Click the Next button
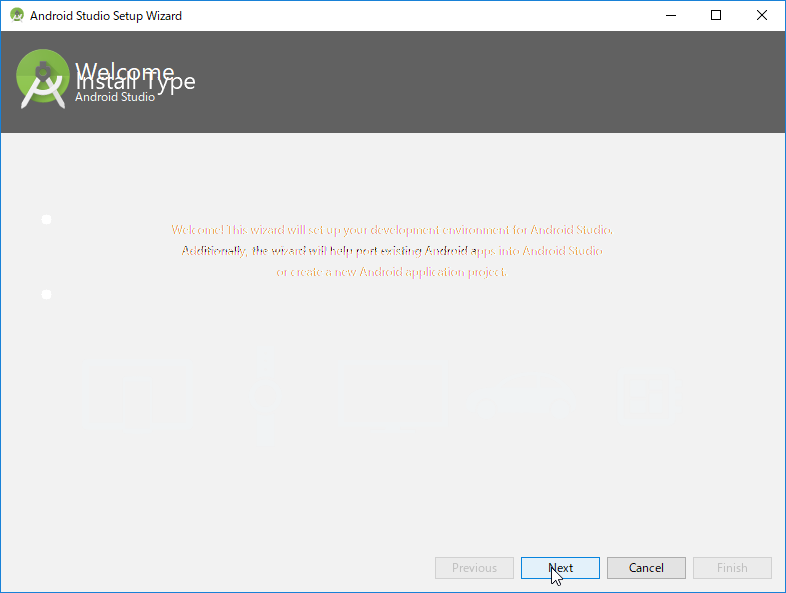The height and width of the screenshot is (593, 786). pyautogui.click(x=560, y=568)
